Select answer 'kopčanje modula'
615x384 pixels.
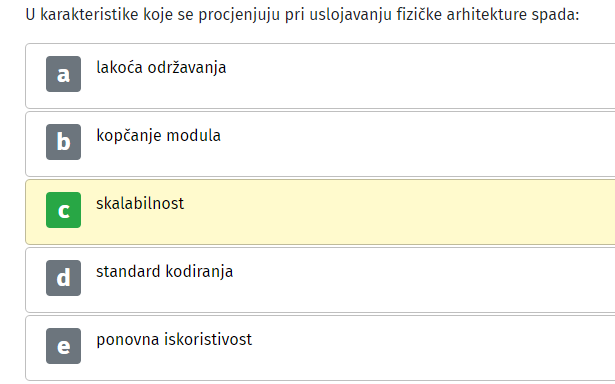click(158, 136)
